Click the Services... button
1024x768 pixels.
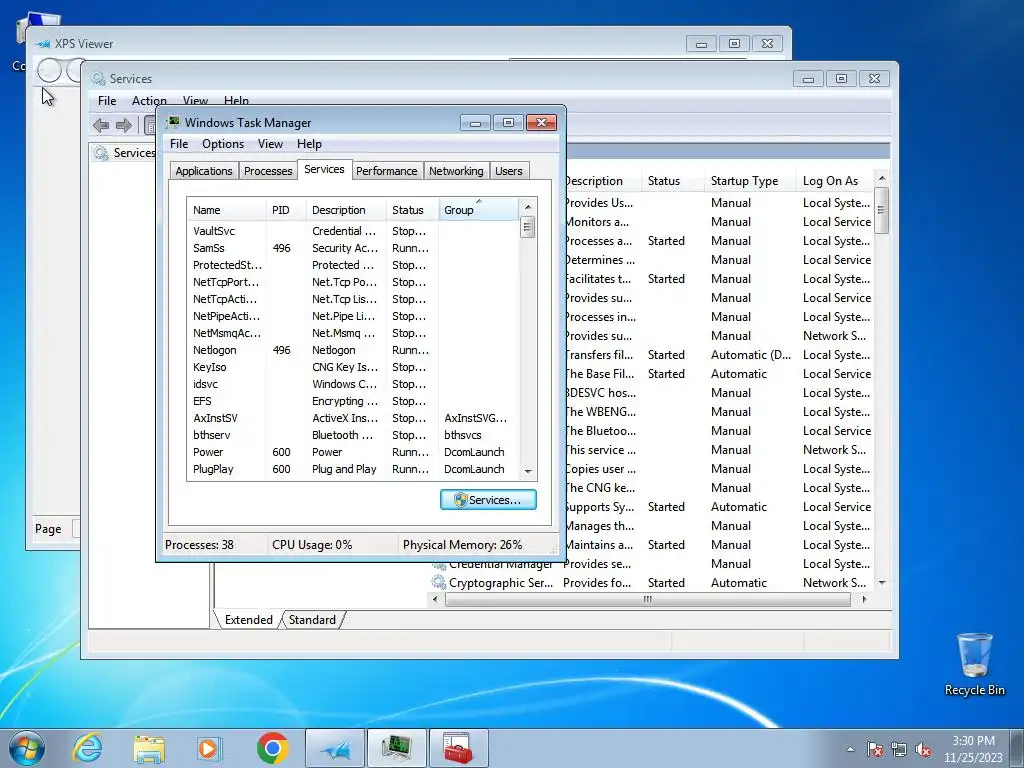[488, 500]
